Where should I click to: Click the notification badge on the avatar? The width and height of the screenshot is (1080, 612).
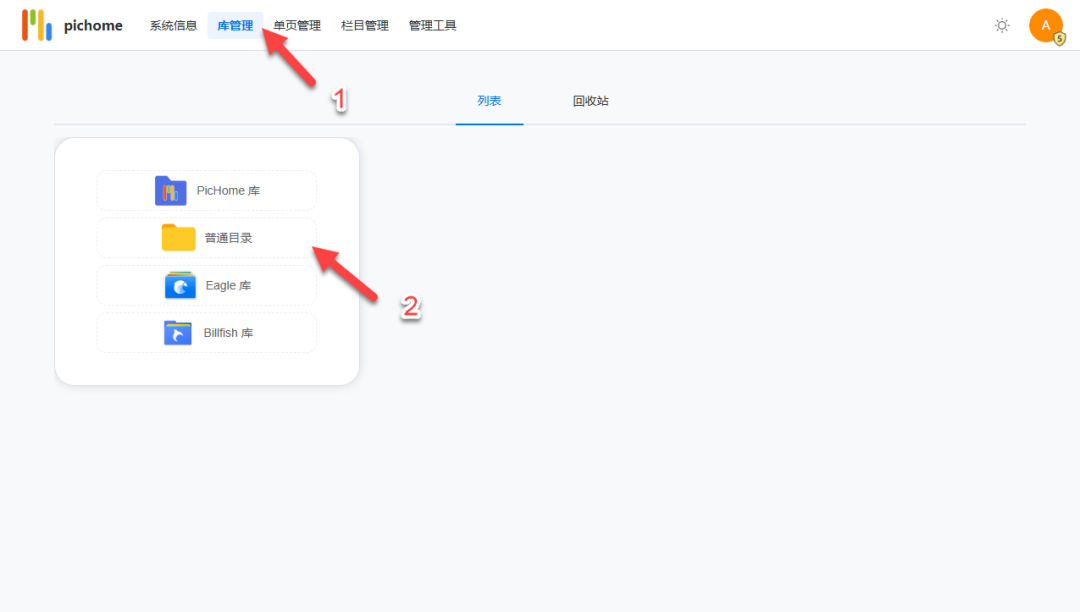point(1058,38)
